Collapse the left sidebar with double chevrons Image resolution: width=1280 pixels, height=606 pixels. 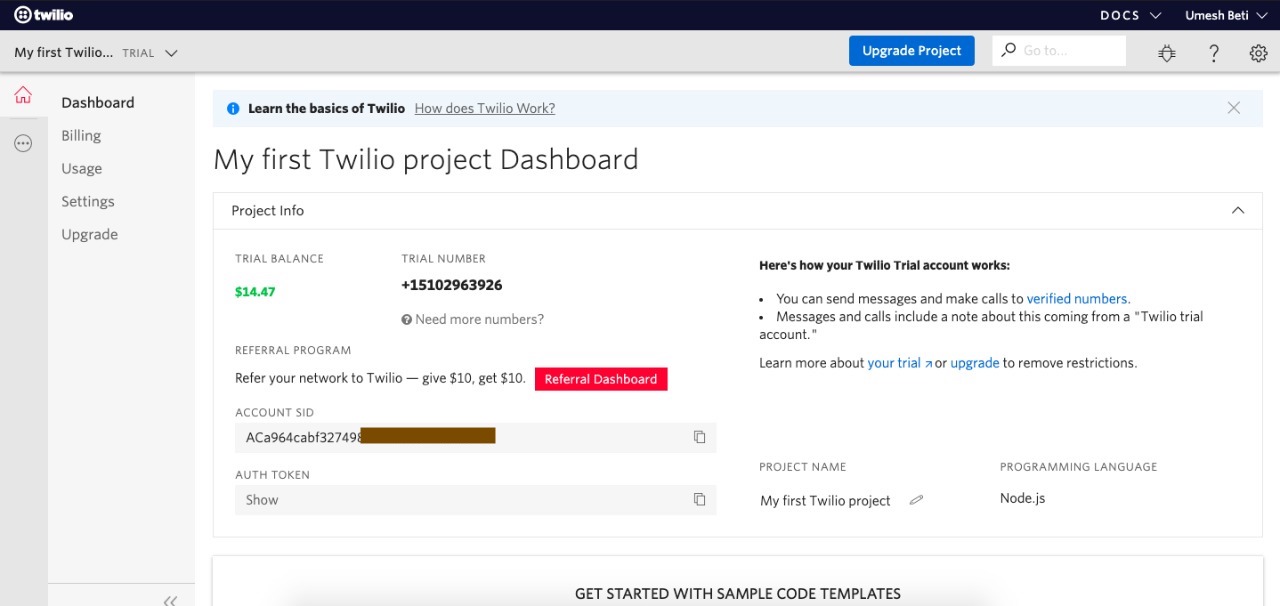pyautogui.click(x=170, y=598)
